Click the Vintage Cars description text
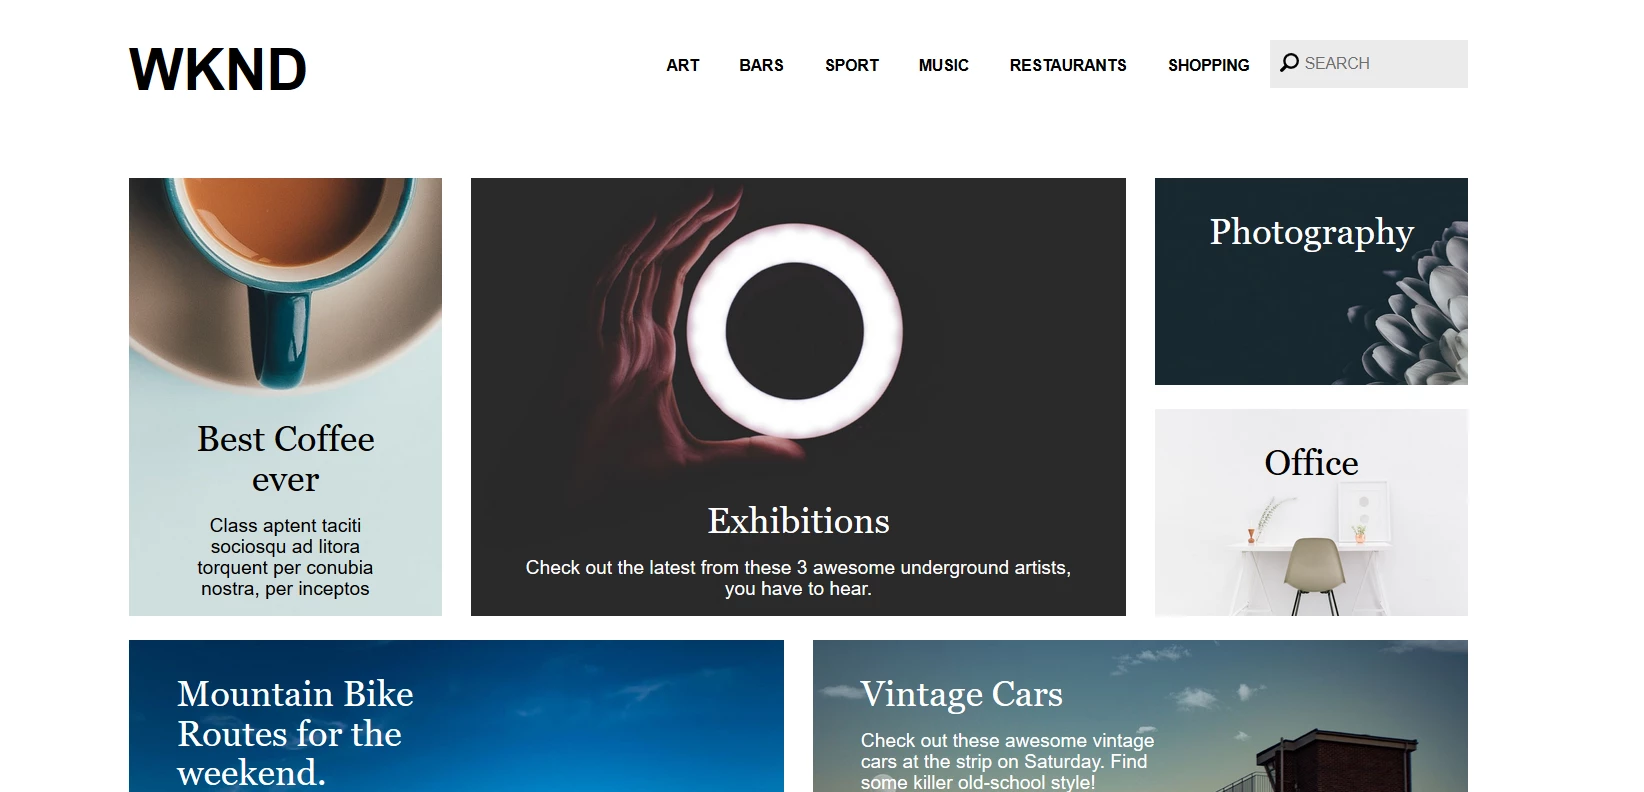 click(1007, 761)
